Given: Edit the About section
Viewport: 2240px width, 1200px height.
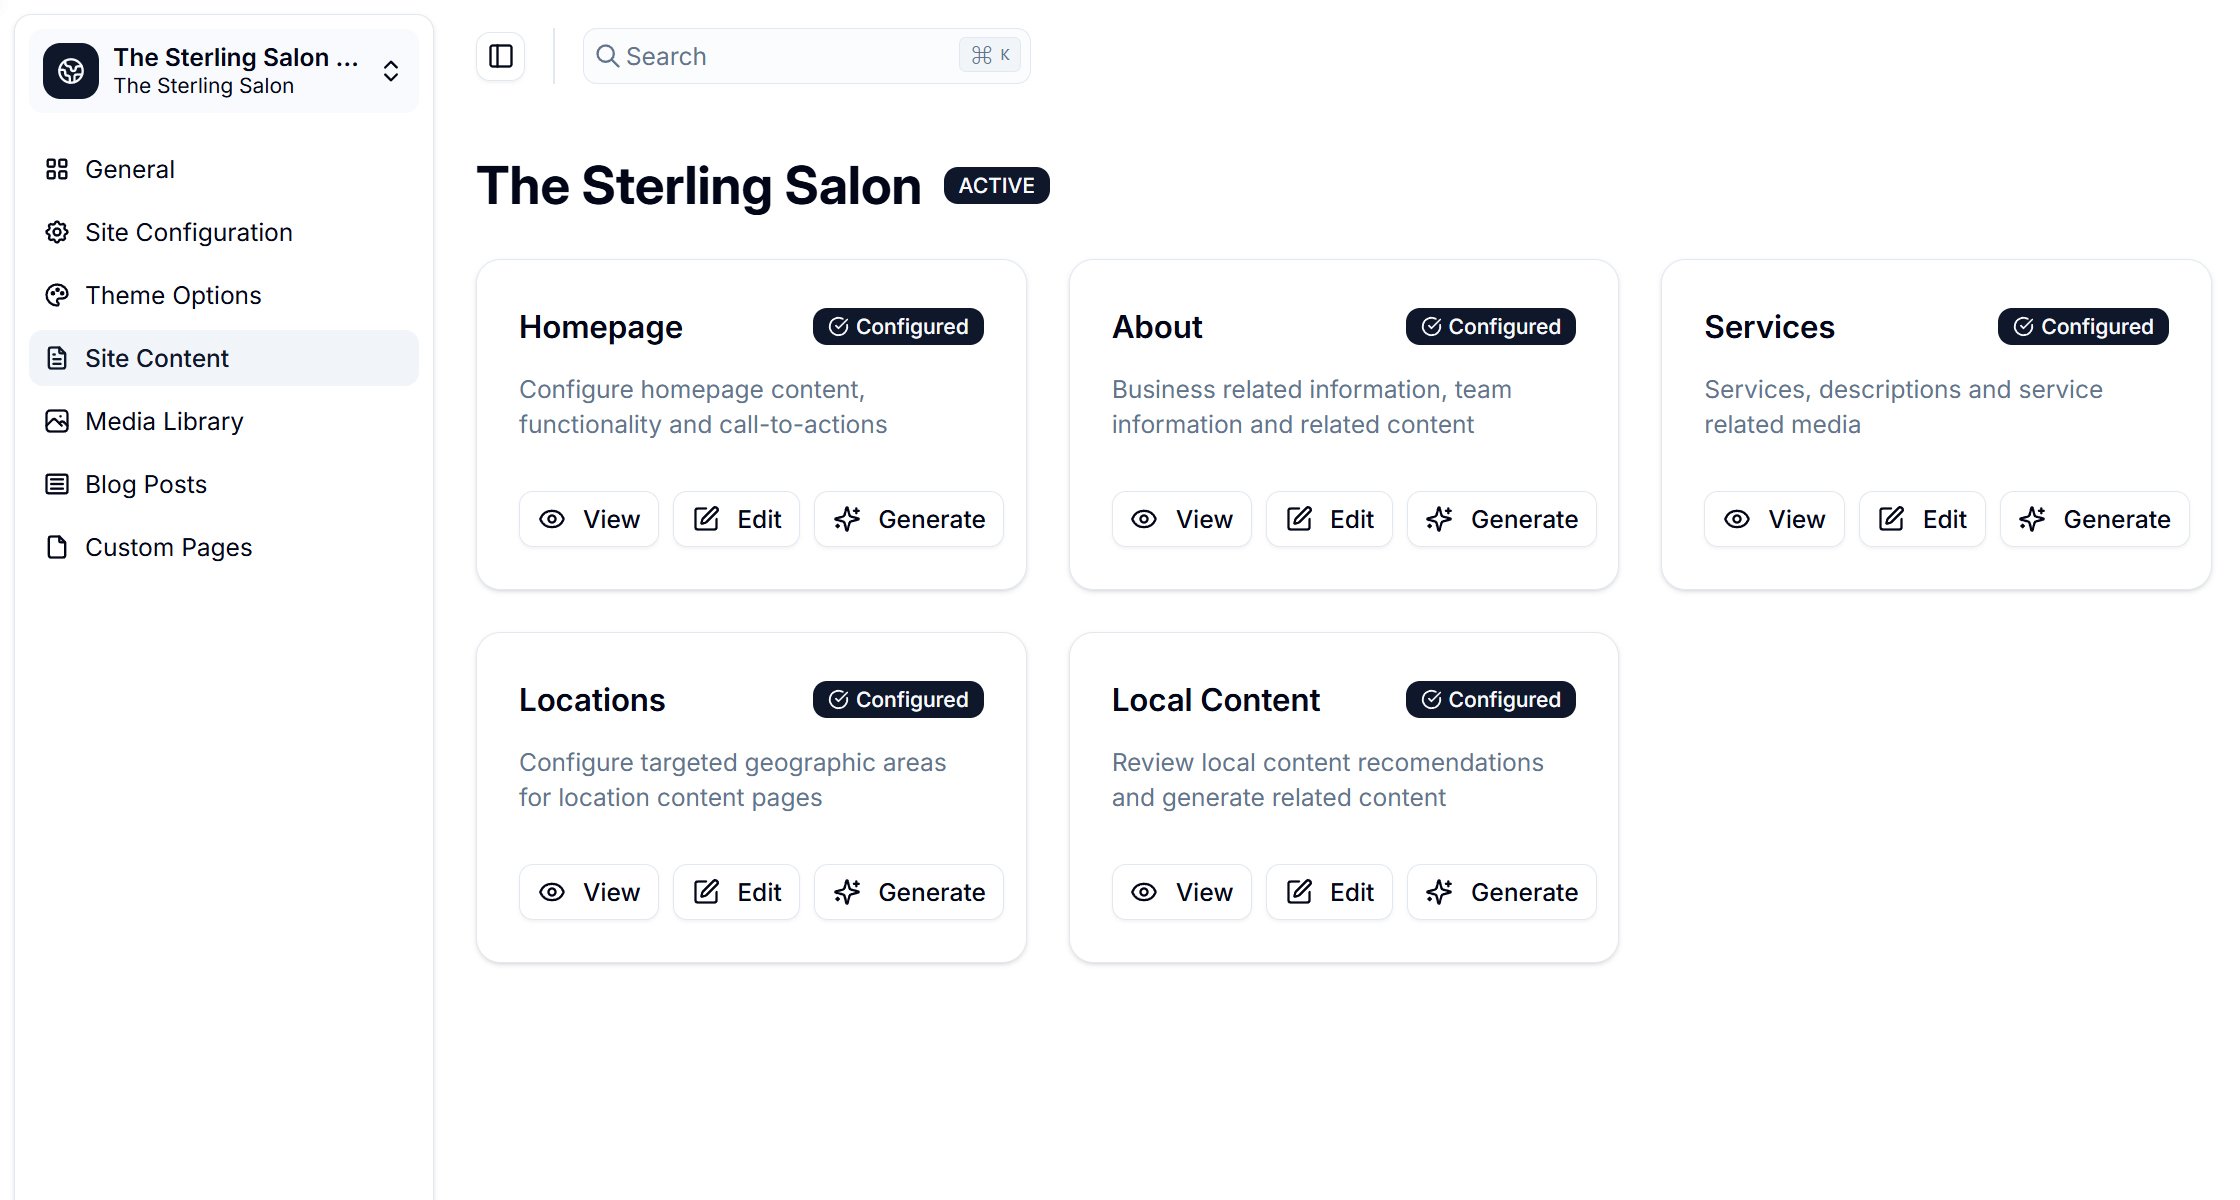Looking at the screenshot, I should [x=1329, y=520].
